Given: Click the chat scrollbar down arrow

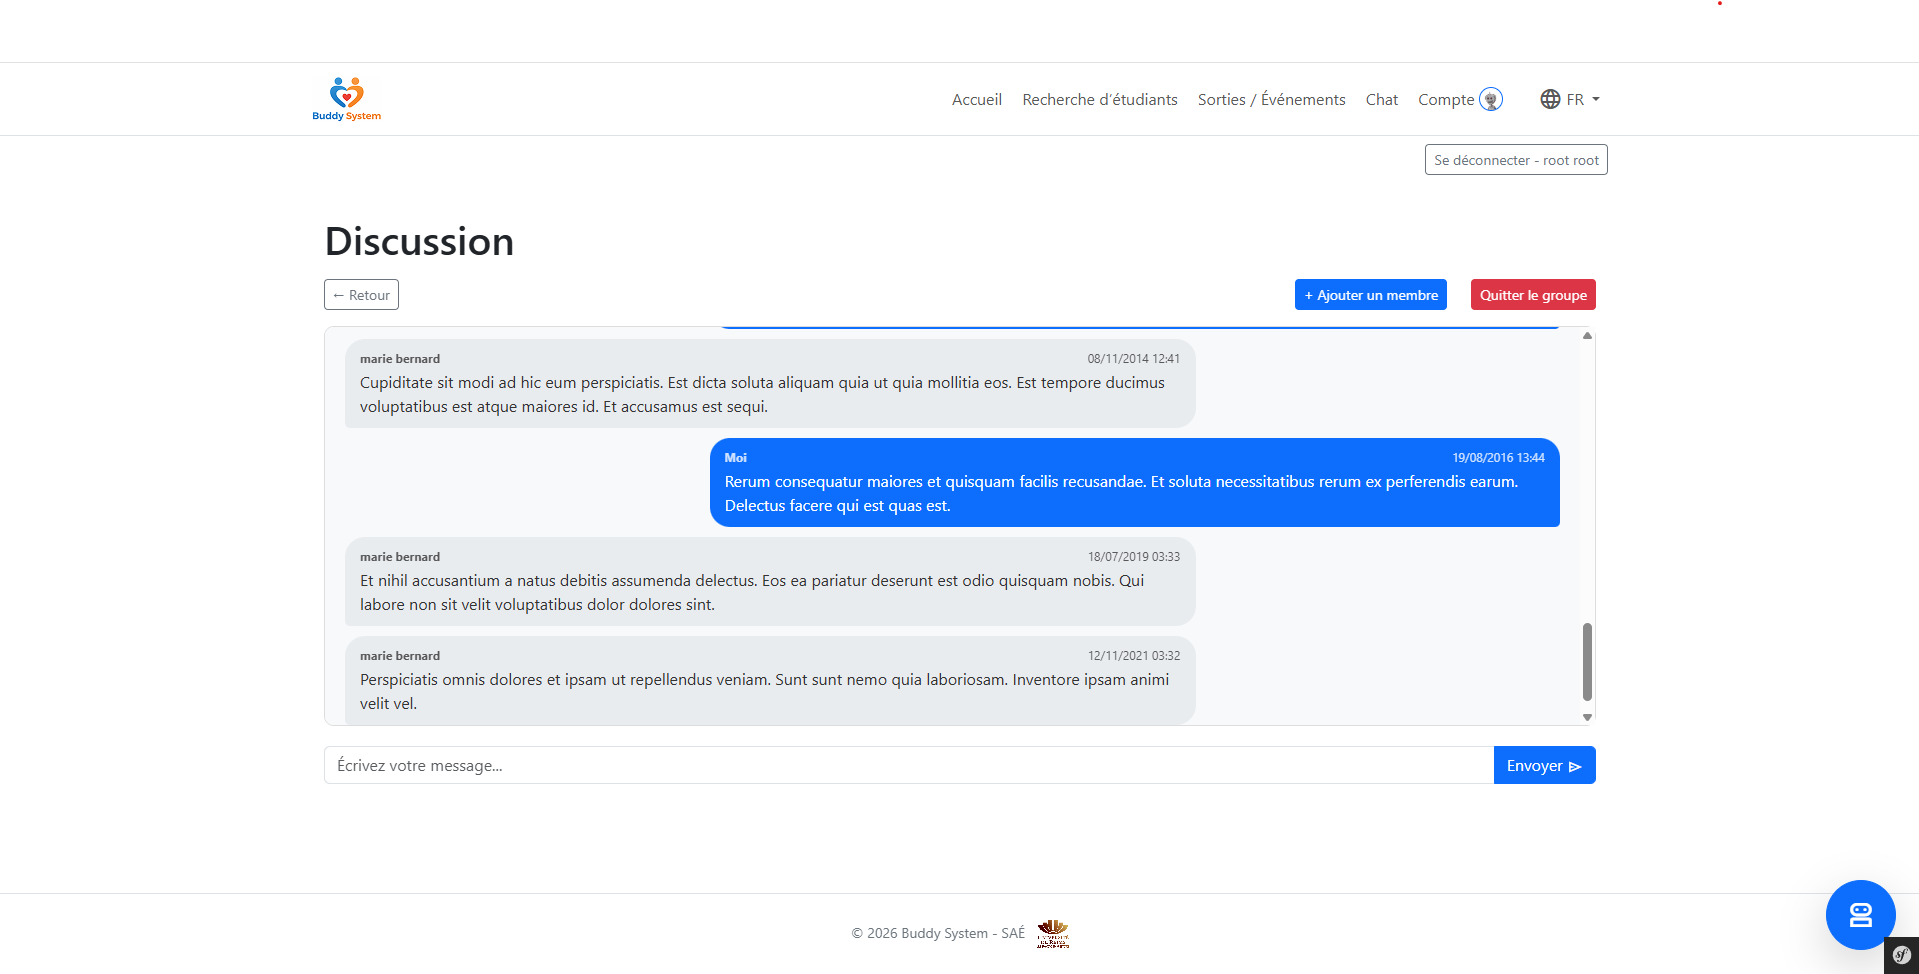Looking at the screenshot, I should 1587,717.
